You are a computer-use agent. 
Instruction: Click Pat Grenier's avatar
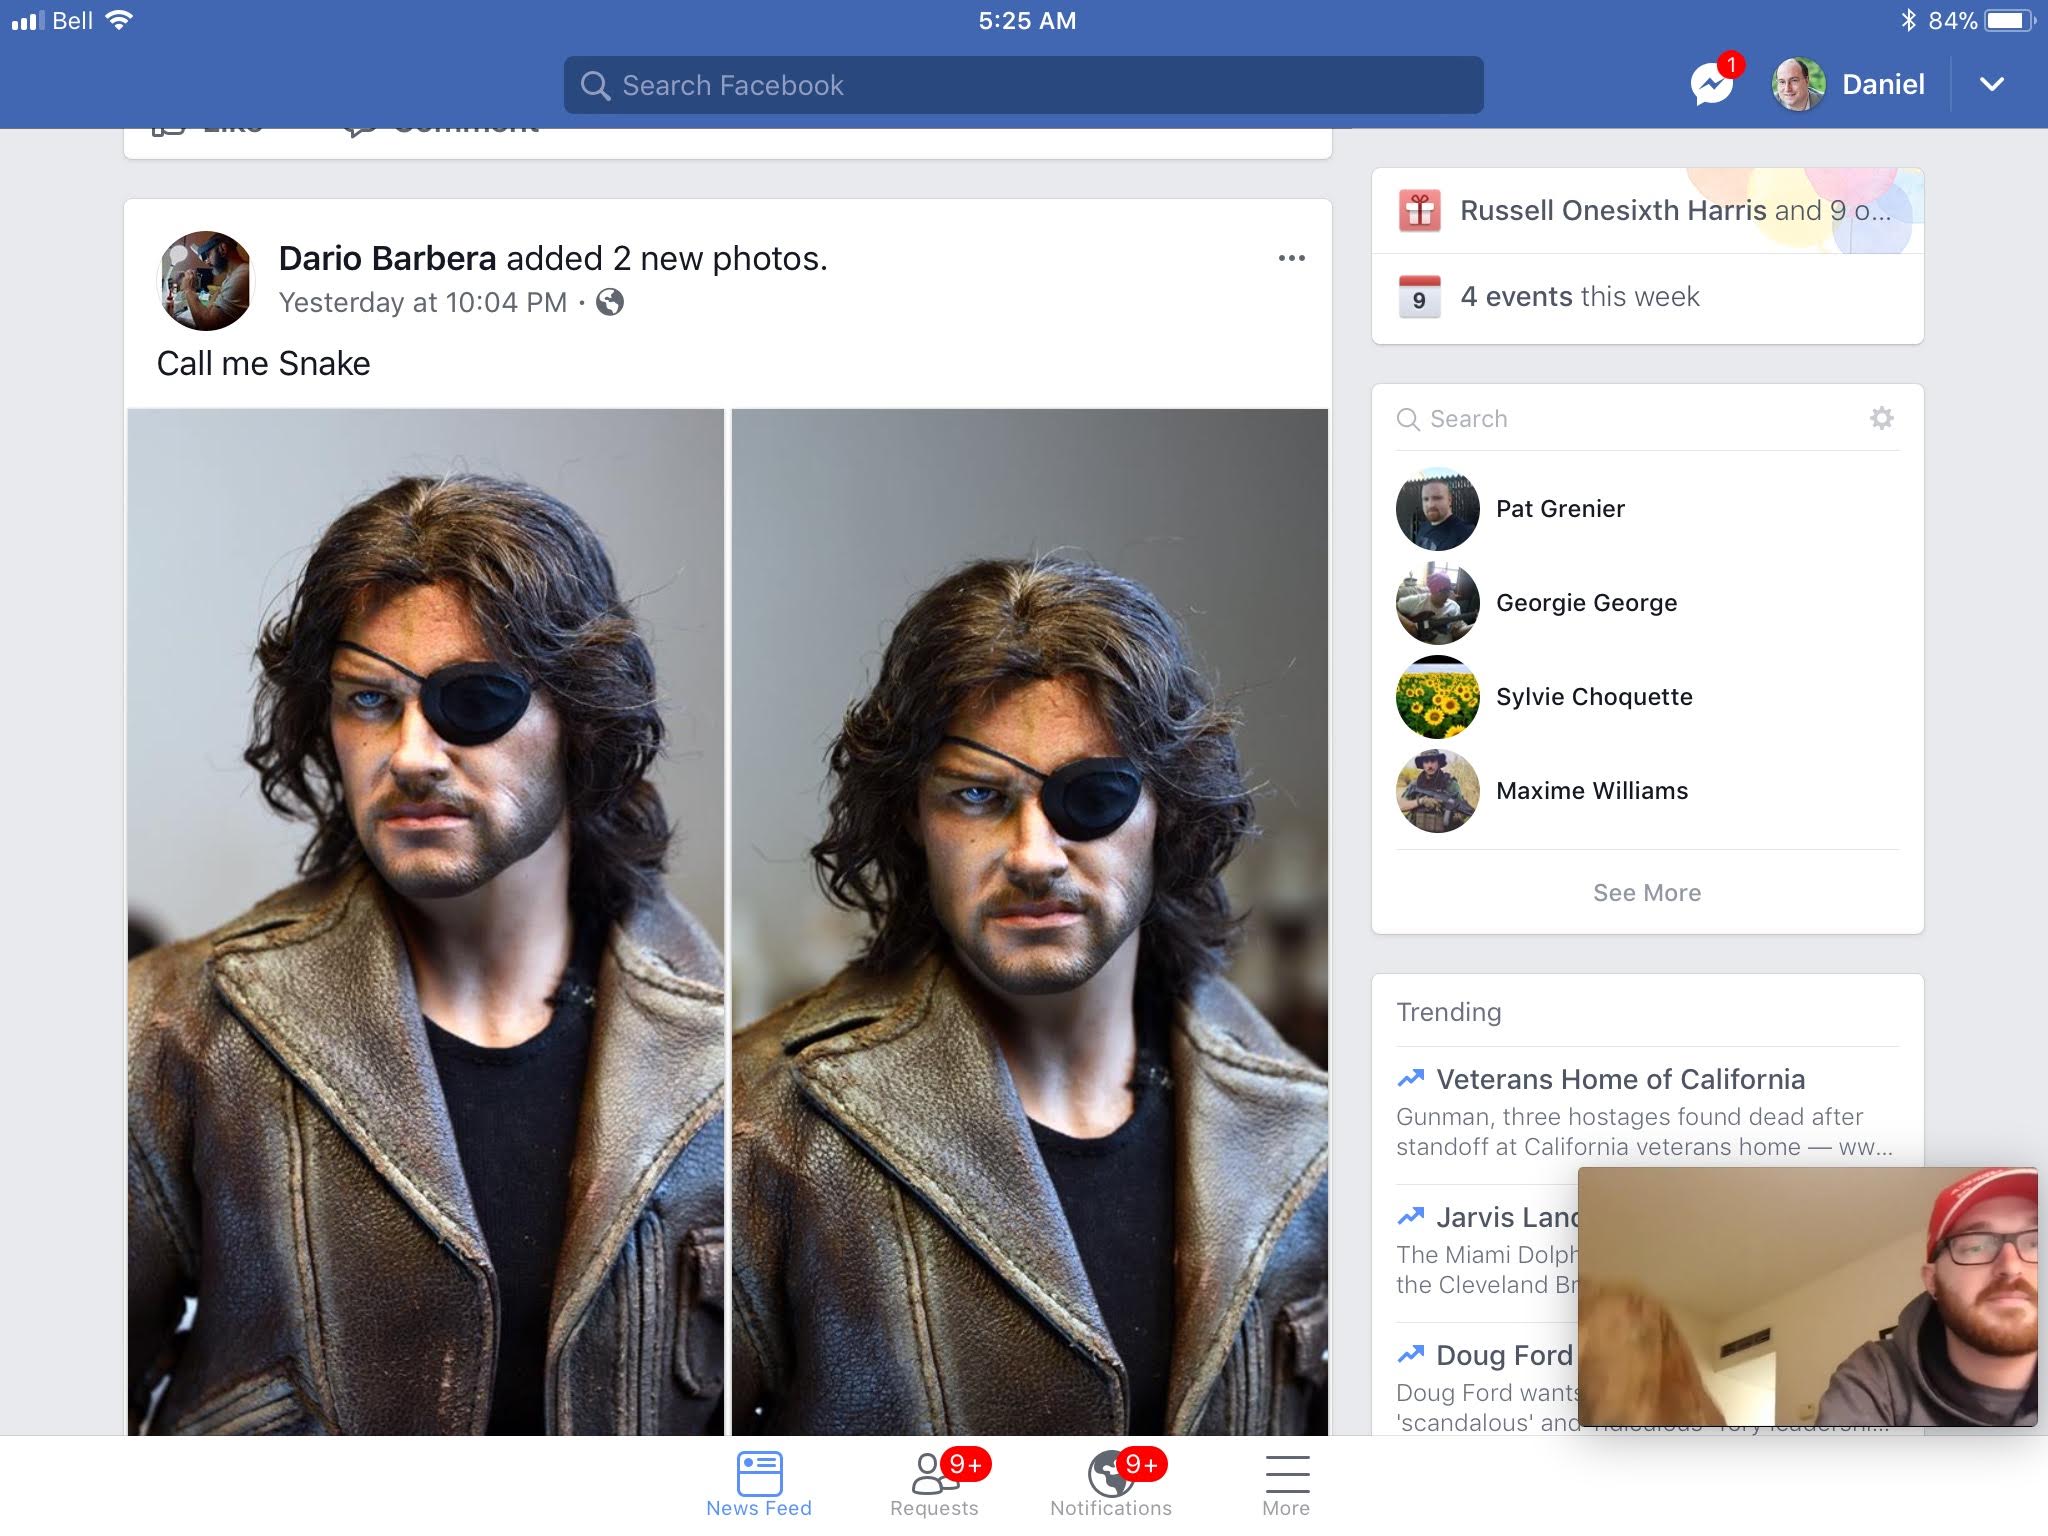[x=1437, y=509]
